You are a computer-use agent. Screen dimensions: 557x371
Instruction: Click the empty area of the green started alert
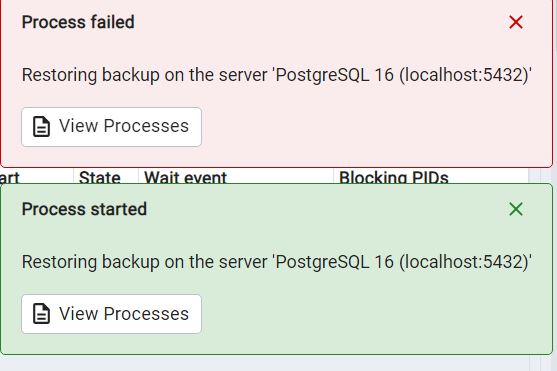click(373, 314)
